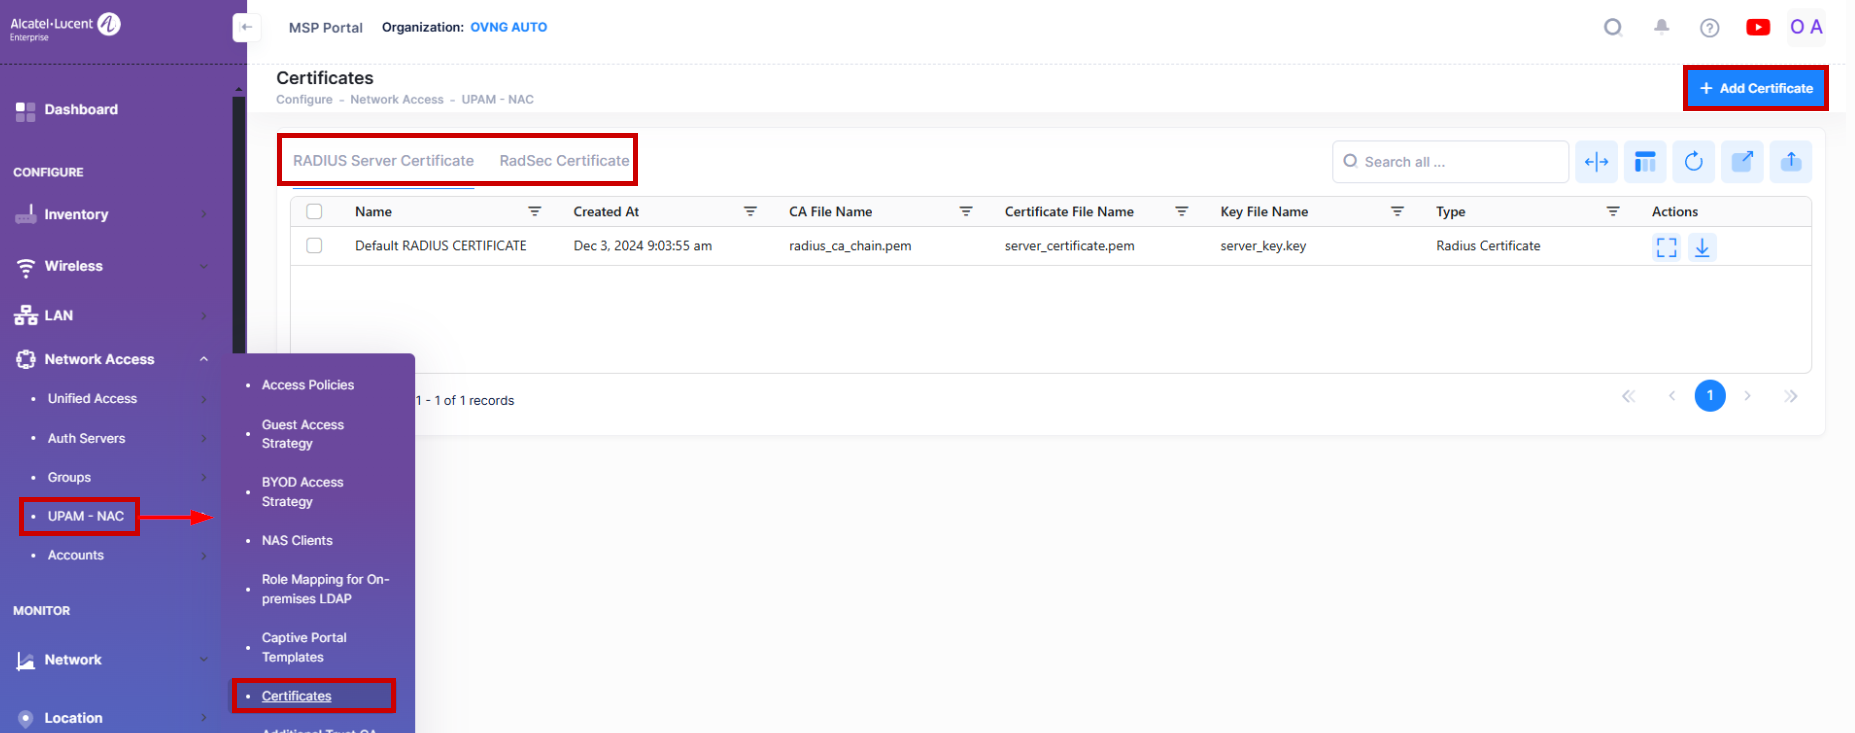
Task: View certificate details with expand icon
Action: tap(1666, 247)
